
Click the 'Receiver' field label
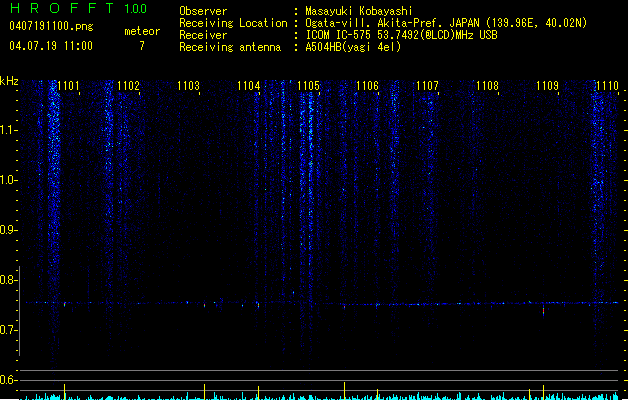click(x=203, y=35)
